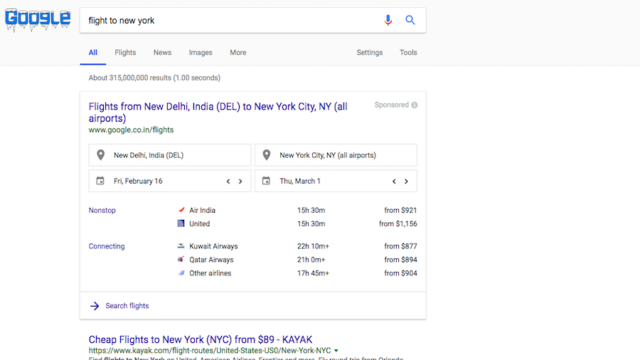Click the Google logo
The image size is (640, 360).
(38, 19)
